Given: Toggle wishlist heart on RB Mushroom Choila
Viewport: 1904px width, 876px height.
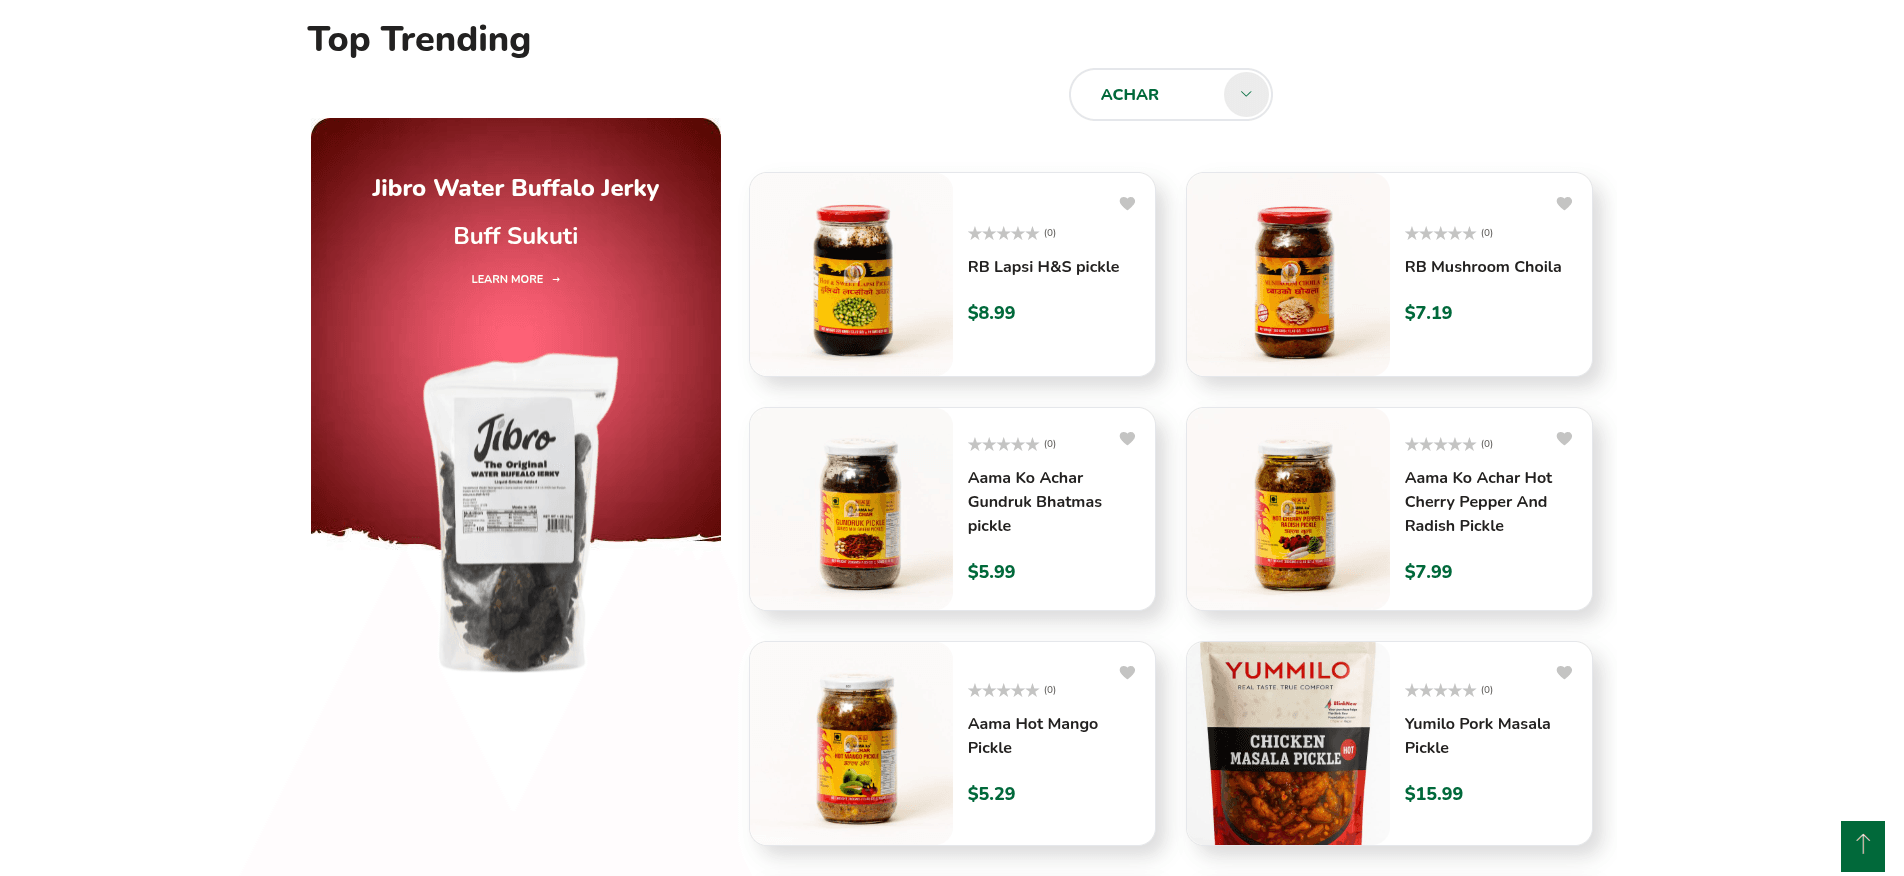Looking at the screenshot, I should [x=1564, y=203].
